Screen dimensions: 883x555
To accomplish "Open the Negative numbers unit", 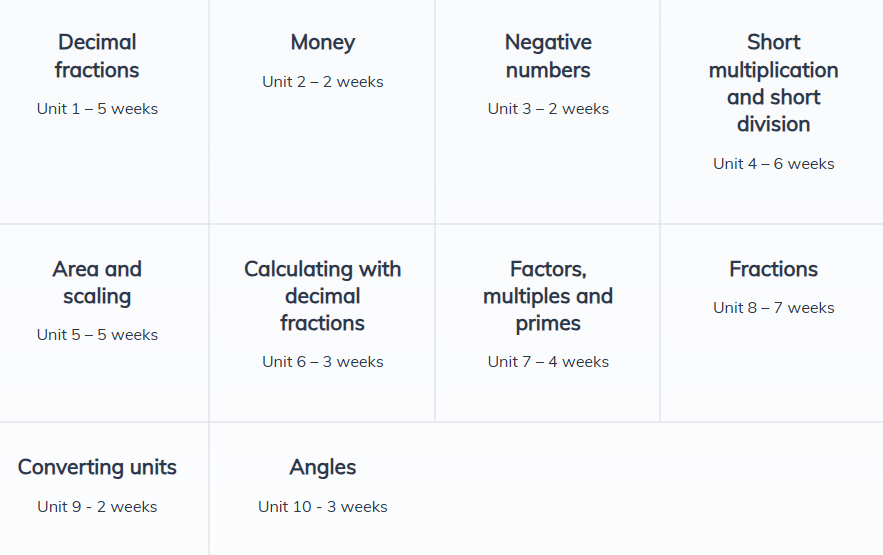I will point(548,56).
